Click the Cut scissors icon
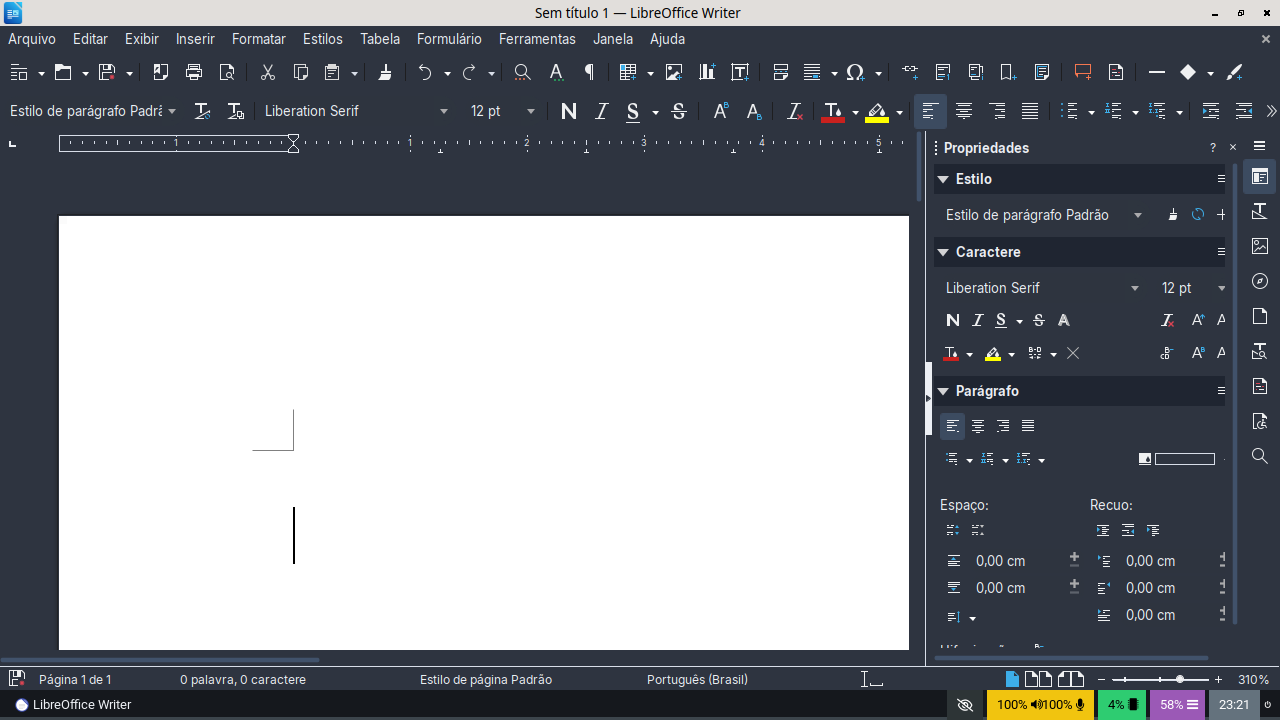 [267, 72]
